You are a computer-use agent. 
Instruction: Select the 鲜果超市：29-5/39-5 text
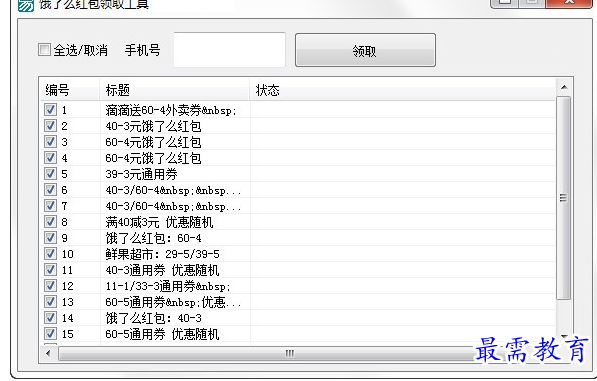162,254
